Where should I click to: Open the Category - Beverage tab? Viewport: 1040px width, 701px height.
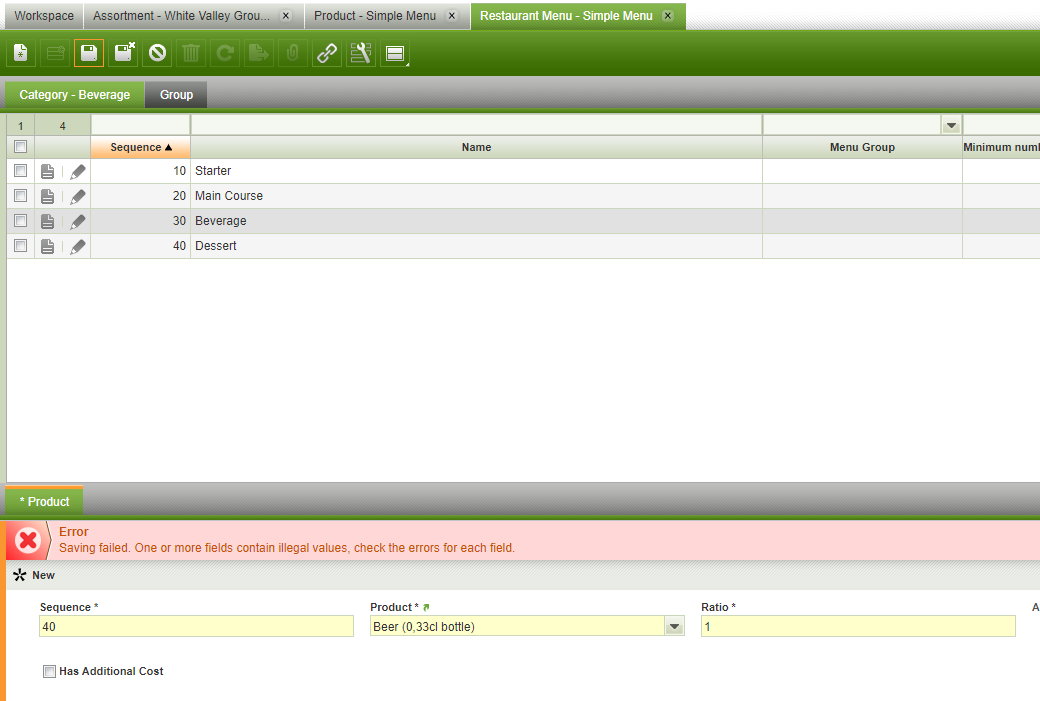click(x=74, y=95)
